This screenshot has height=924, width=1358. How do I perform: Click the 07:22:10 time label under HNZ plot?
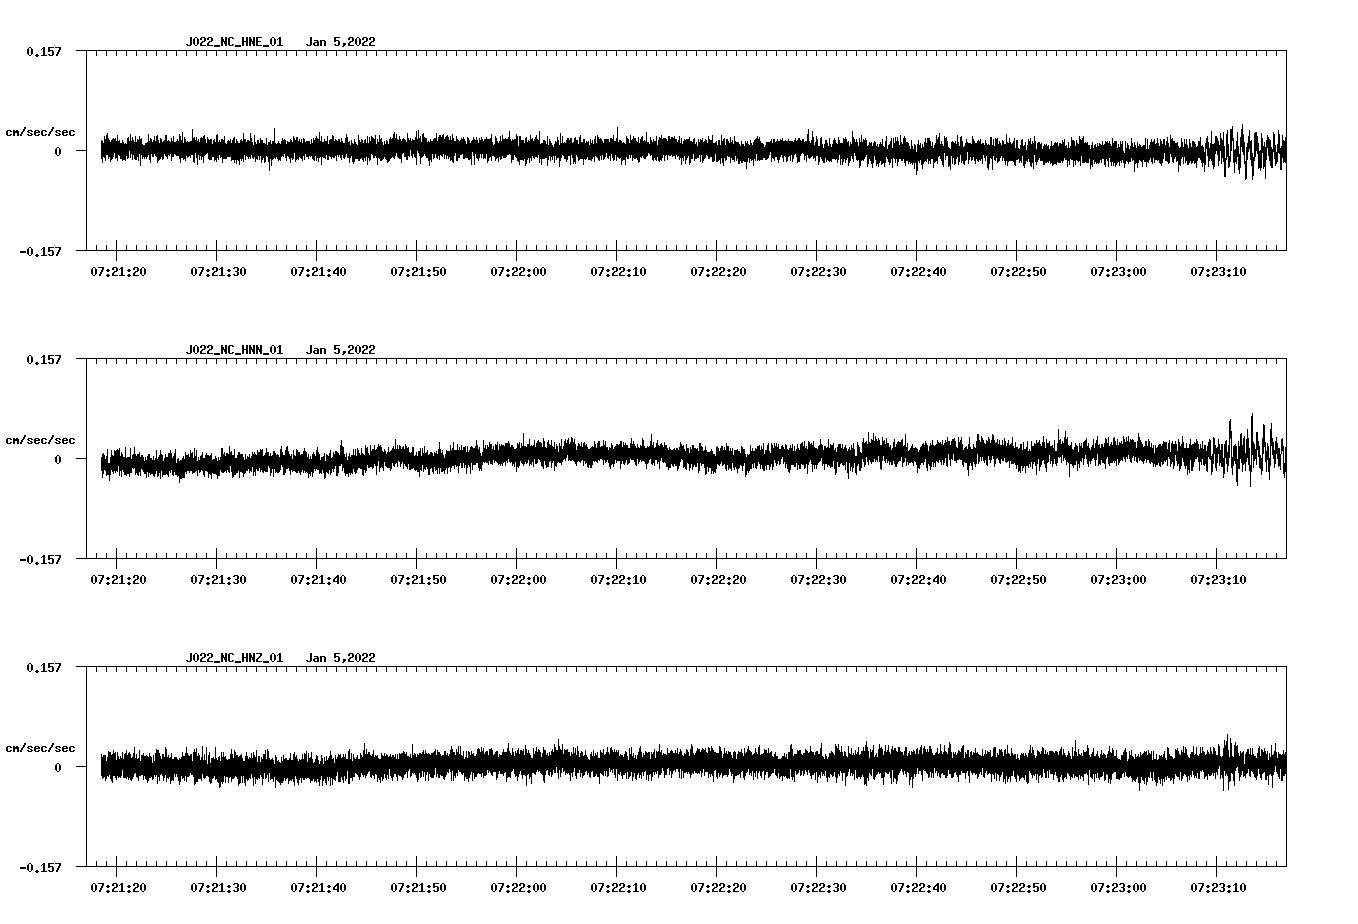pos(618,887)
